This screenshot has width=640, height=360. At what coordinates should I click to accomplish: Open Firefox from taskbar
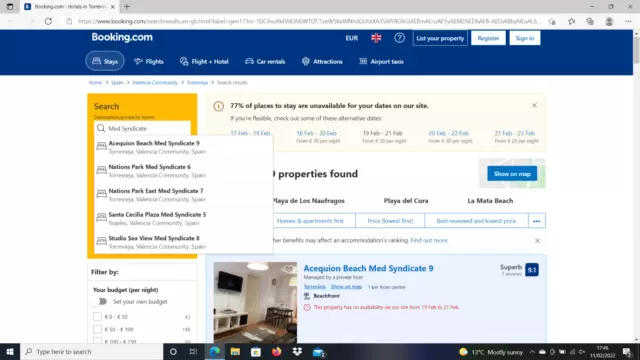tap(276, 351)
